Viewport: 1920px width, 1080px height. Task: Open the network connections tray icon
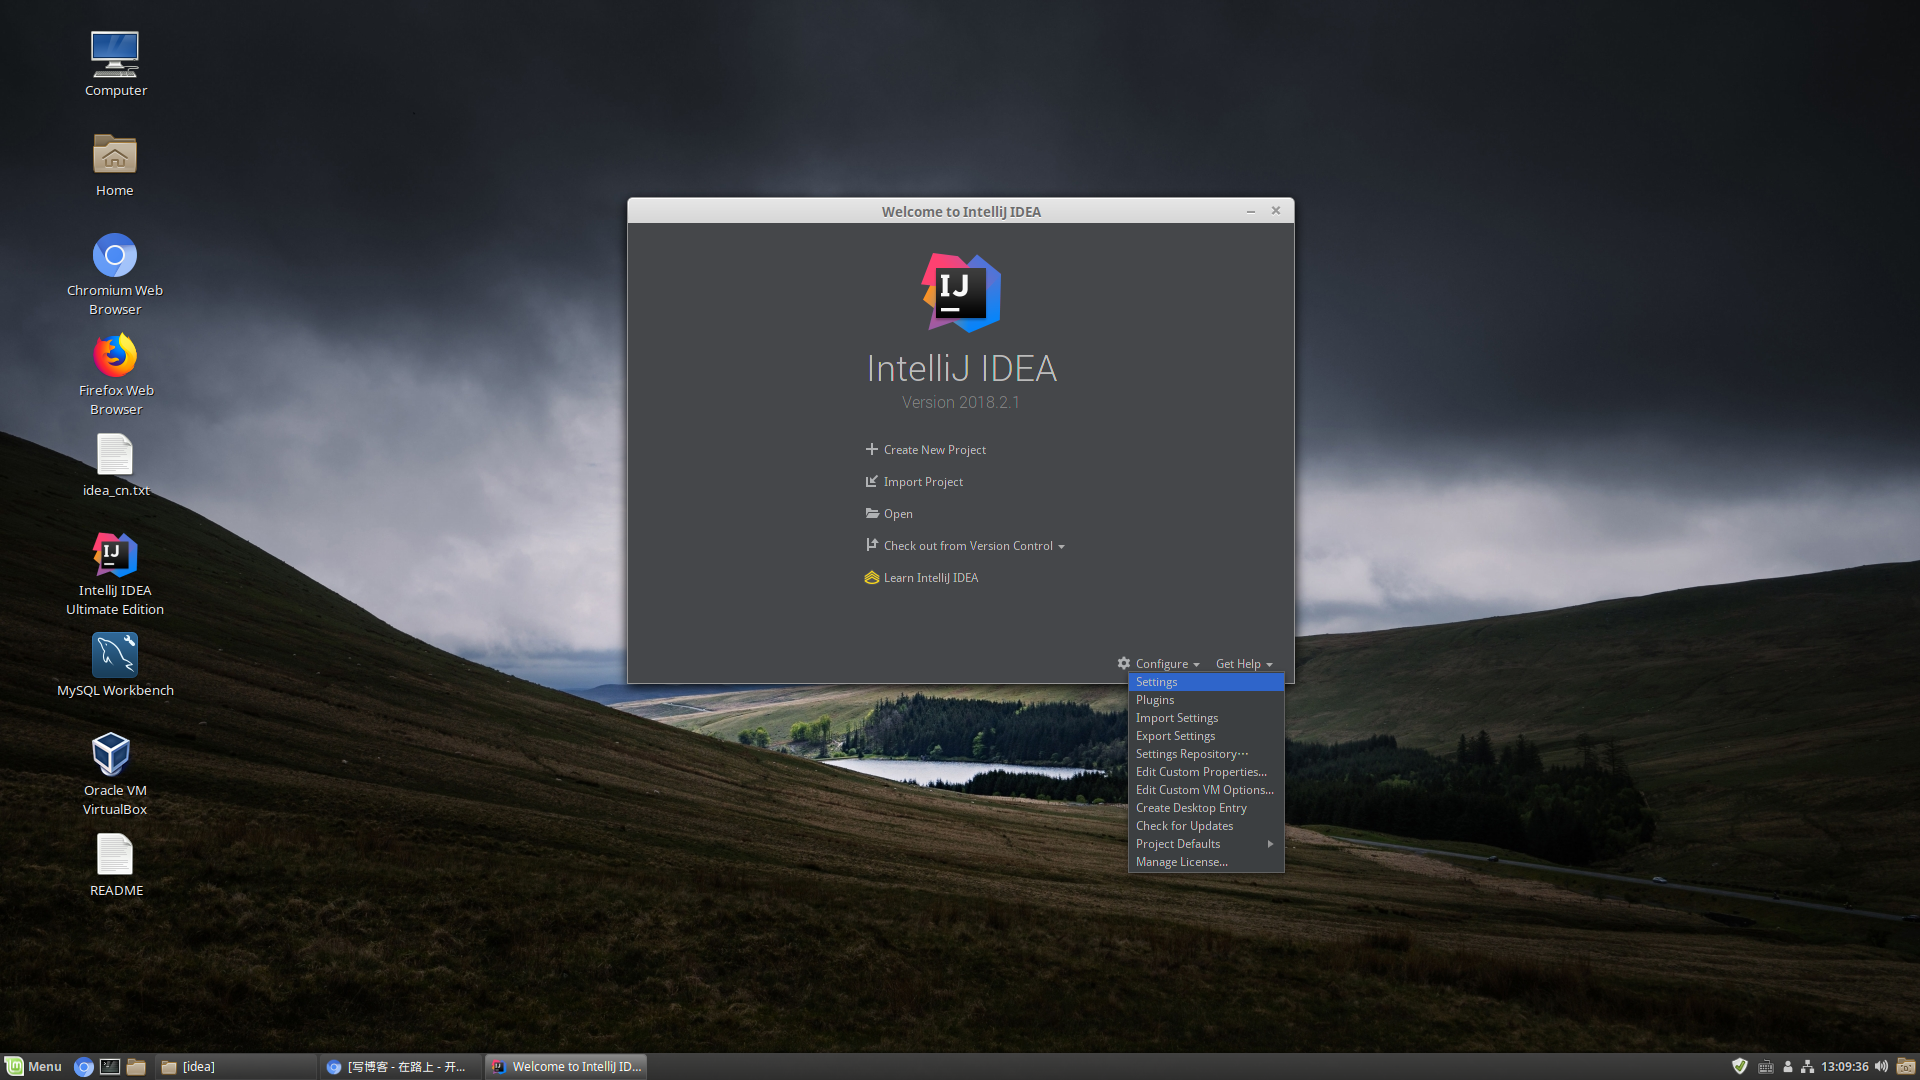click(1807, 1067)
